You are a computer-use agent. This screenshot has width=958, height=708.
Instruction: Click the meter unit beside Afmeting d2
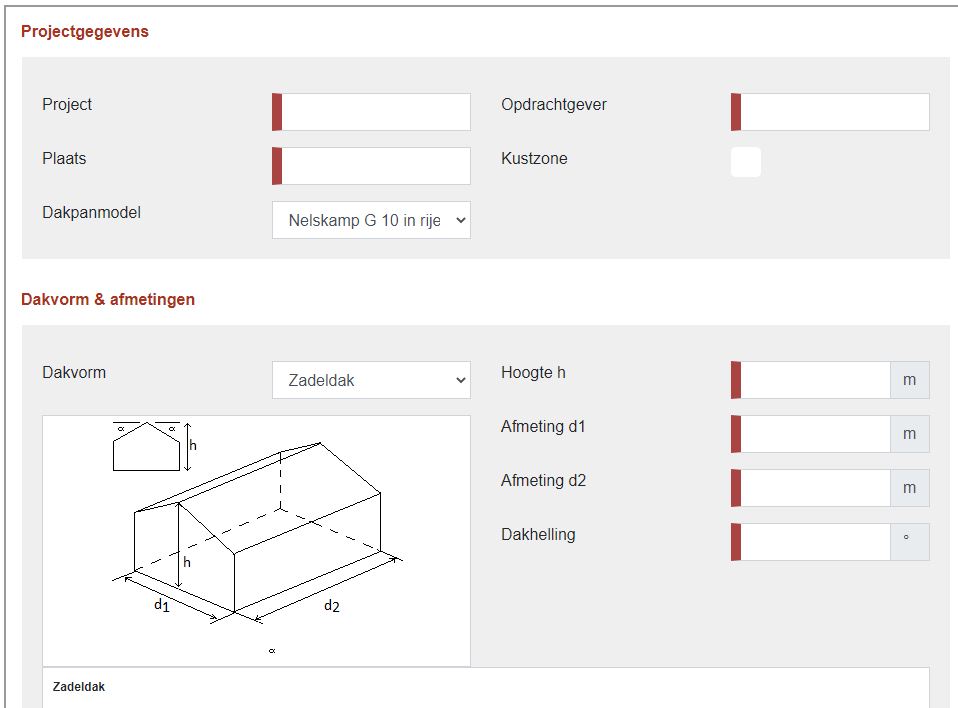point(909,488)
